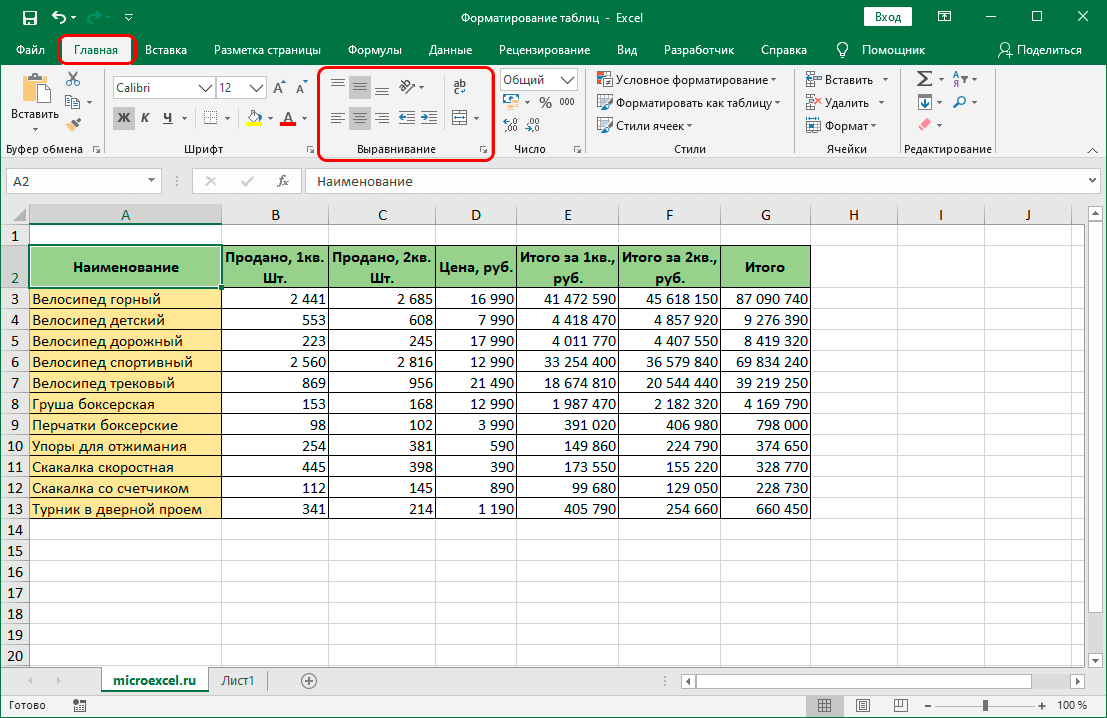Click the Wrap Text icon
This screenshot has height=718, width=1107.
[460, 87]
